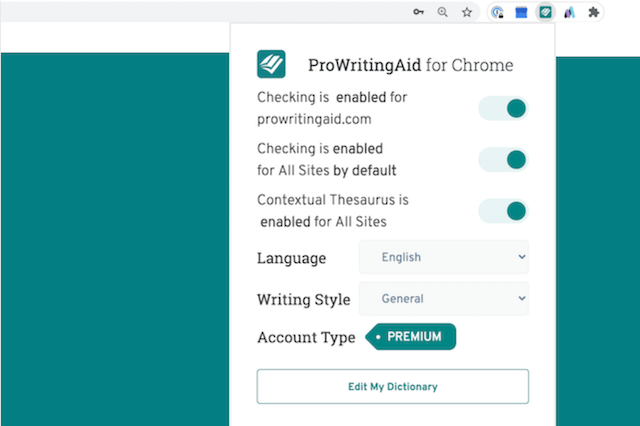Screen dimensions: 640x426
Task: Bookmark this page with the star icon
Action: pos(467,12)
